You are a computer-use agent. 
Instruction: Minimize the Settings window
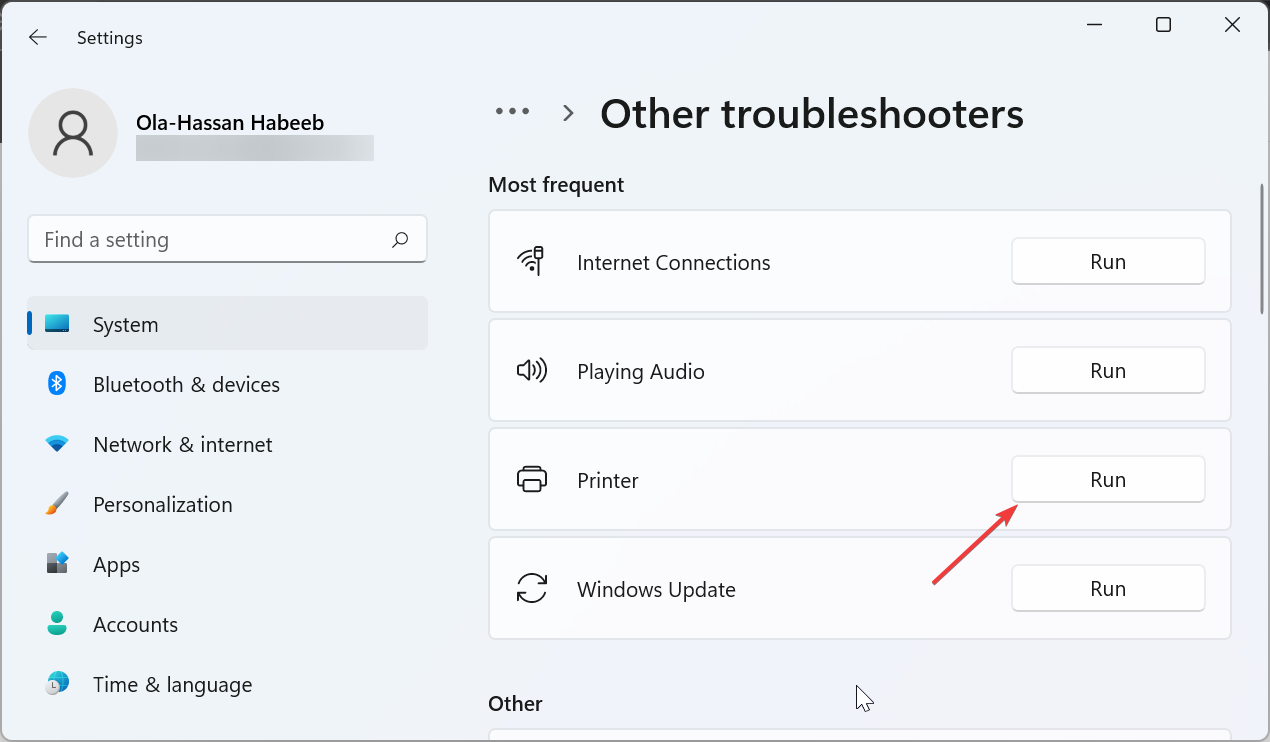[1094, 25]
